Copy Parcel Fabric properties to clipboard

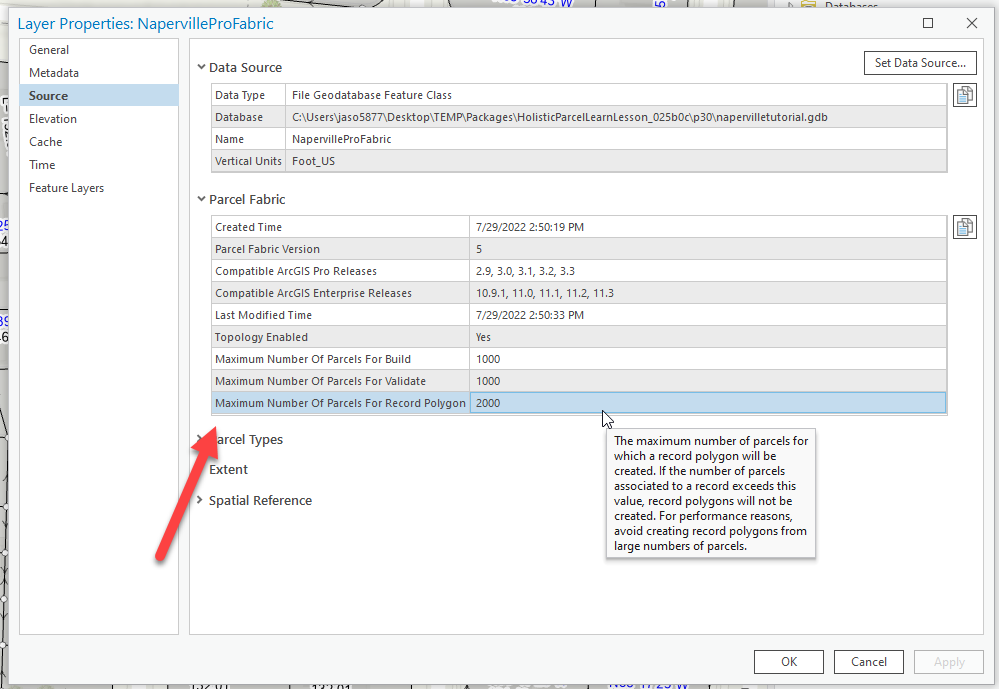(x=965, y=227)
